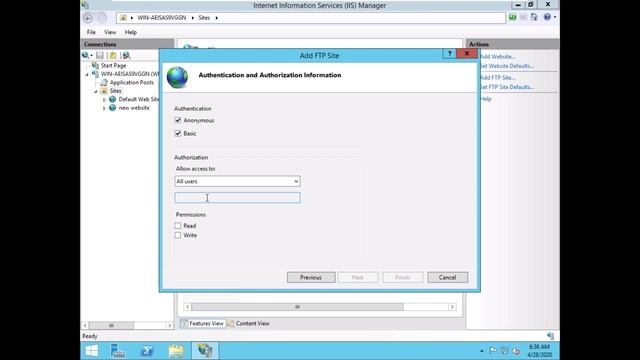Click the delete connection icon in Connections

tap(127, 56)
